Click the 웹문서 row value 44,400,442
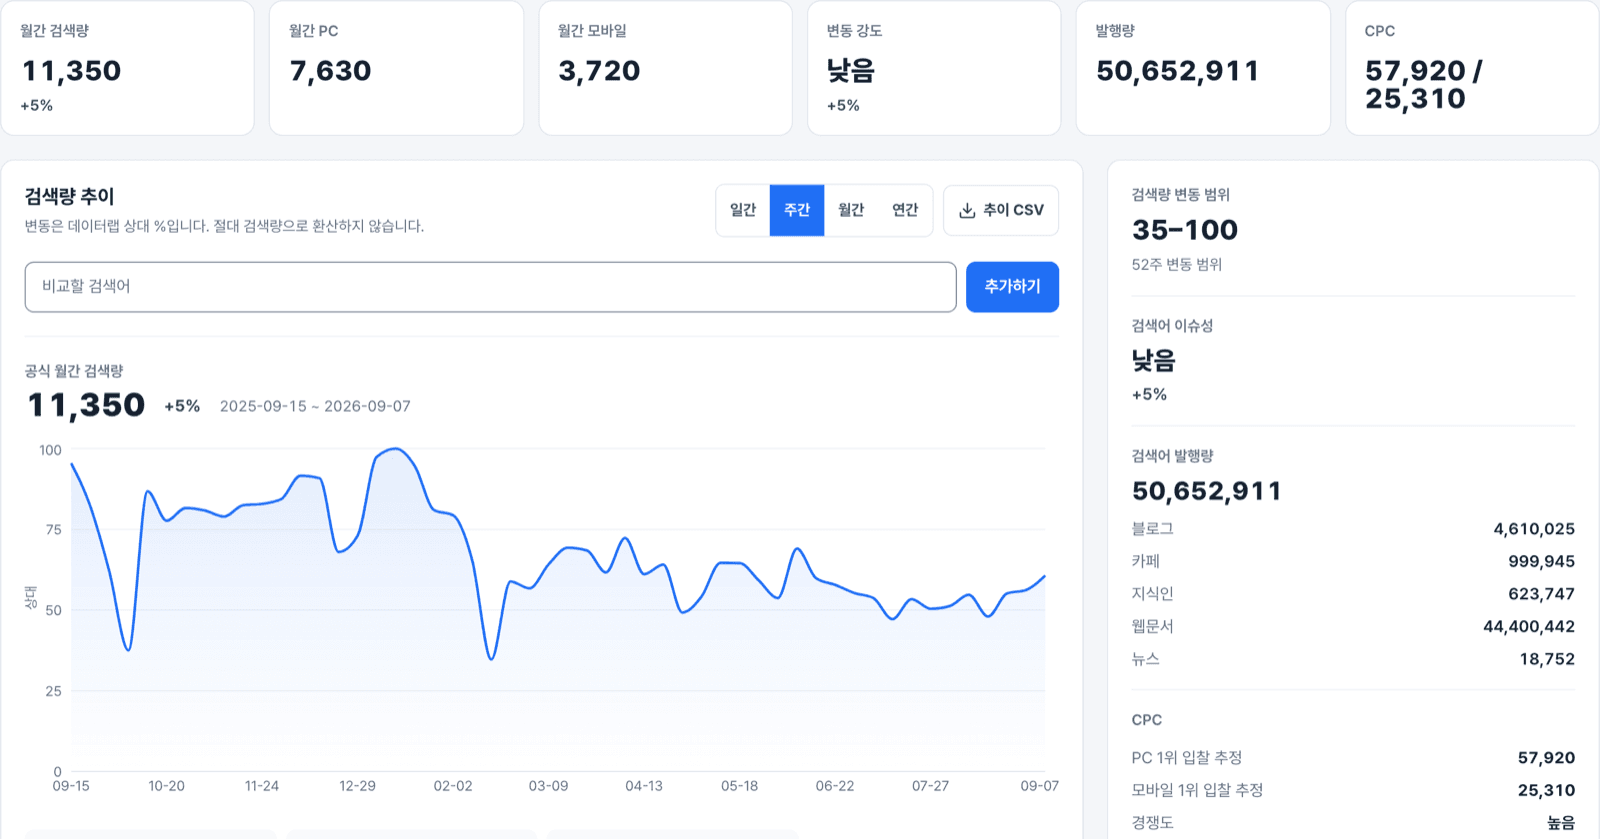Viewport: 1600px width, 839px height. pos(1529,627)
